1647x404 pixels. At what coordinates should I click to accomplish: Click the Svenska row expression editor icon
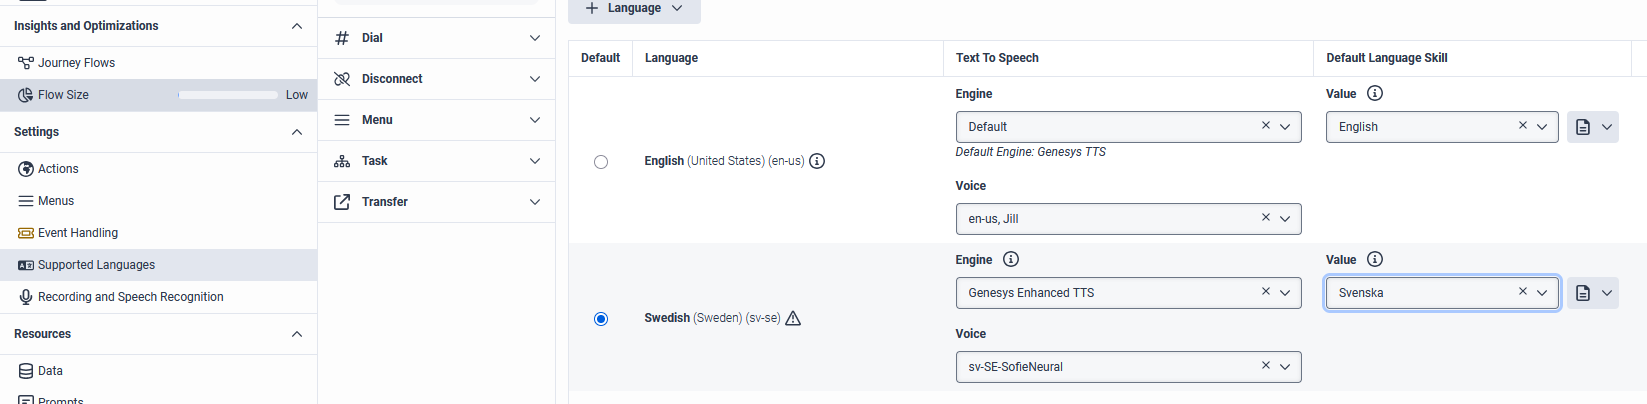[1583, 293]
